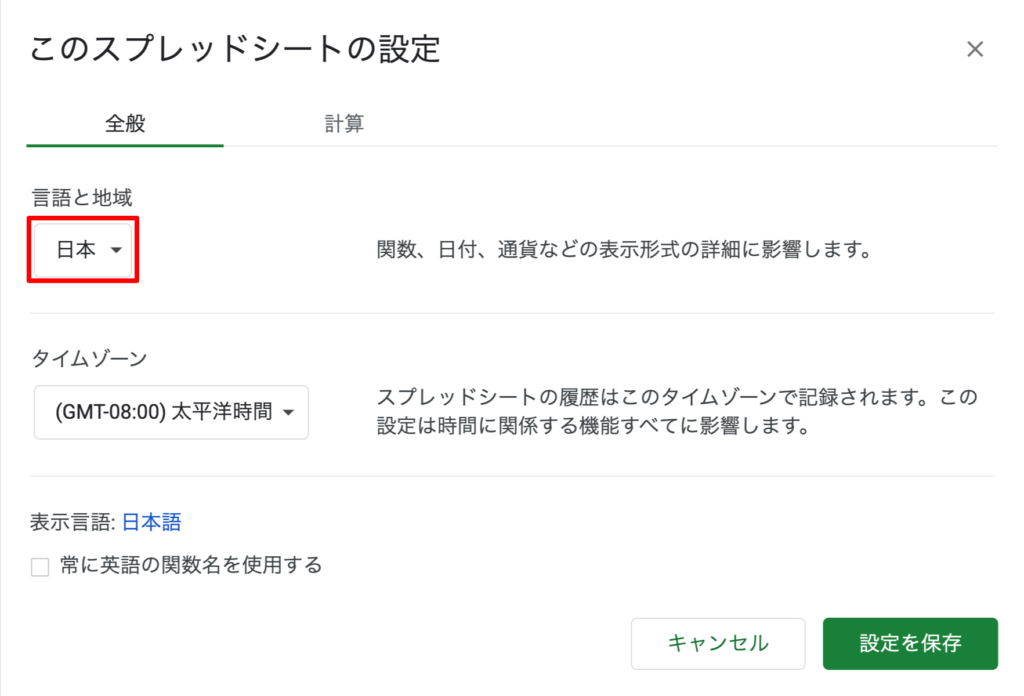Close the spreadsheet settings dialog with X
Image resolution: width=1024 pixels, height=696 pixels.
click(x=975, y=49)
